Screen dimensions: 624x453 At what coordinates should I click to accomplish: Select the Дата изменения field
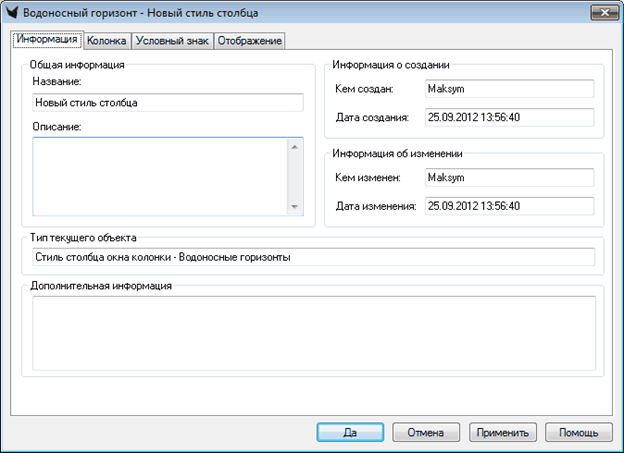pyautogui.click(x=508, y=206)
